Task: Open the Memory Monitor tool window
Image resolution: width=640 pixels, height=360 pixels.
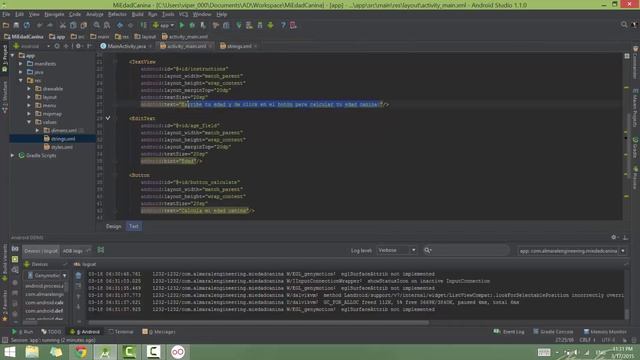Action: [x=605, y=331]
